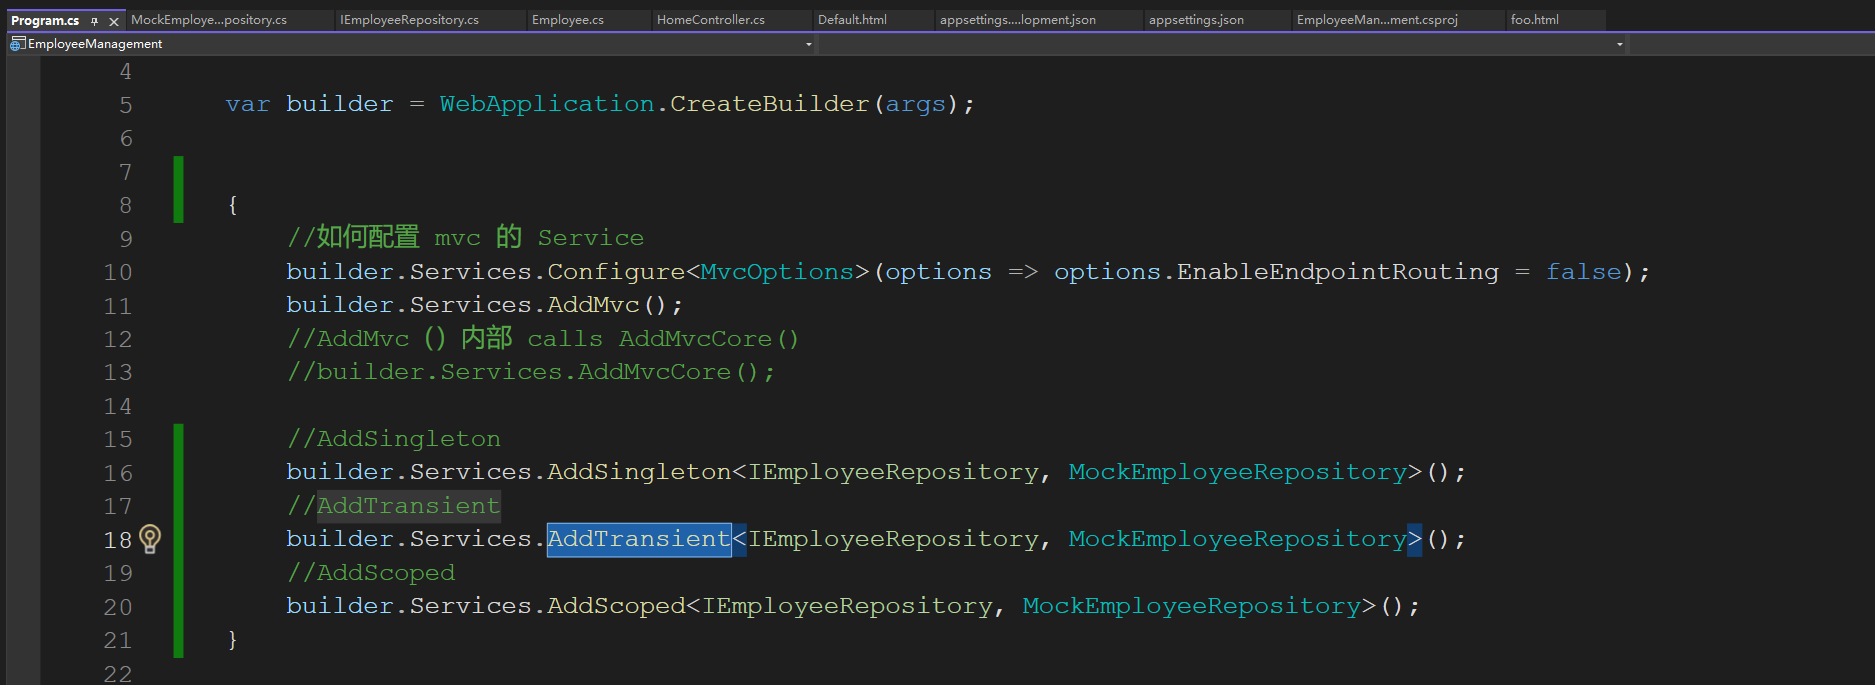Open the IEmployeeRepository.cs tab
Image resolution: width=1875 pixels, height=685 pixels.
[x=409, y=20]
